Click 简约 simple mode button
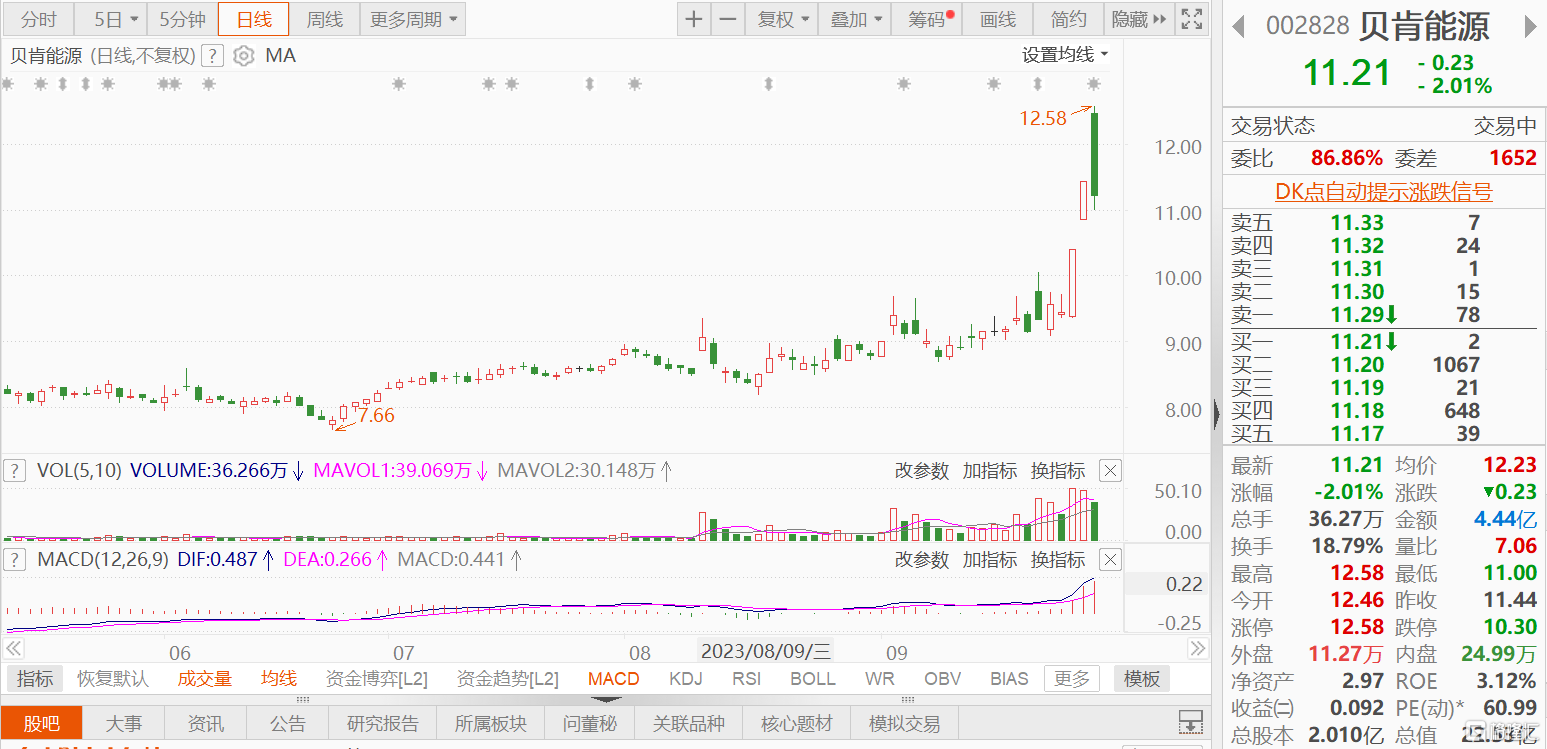 (1069, 19)
